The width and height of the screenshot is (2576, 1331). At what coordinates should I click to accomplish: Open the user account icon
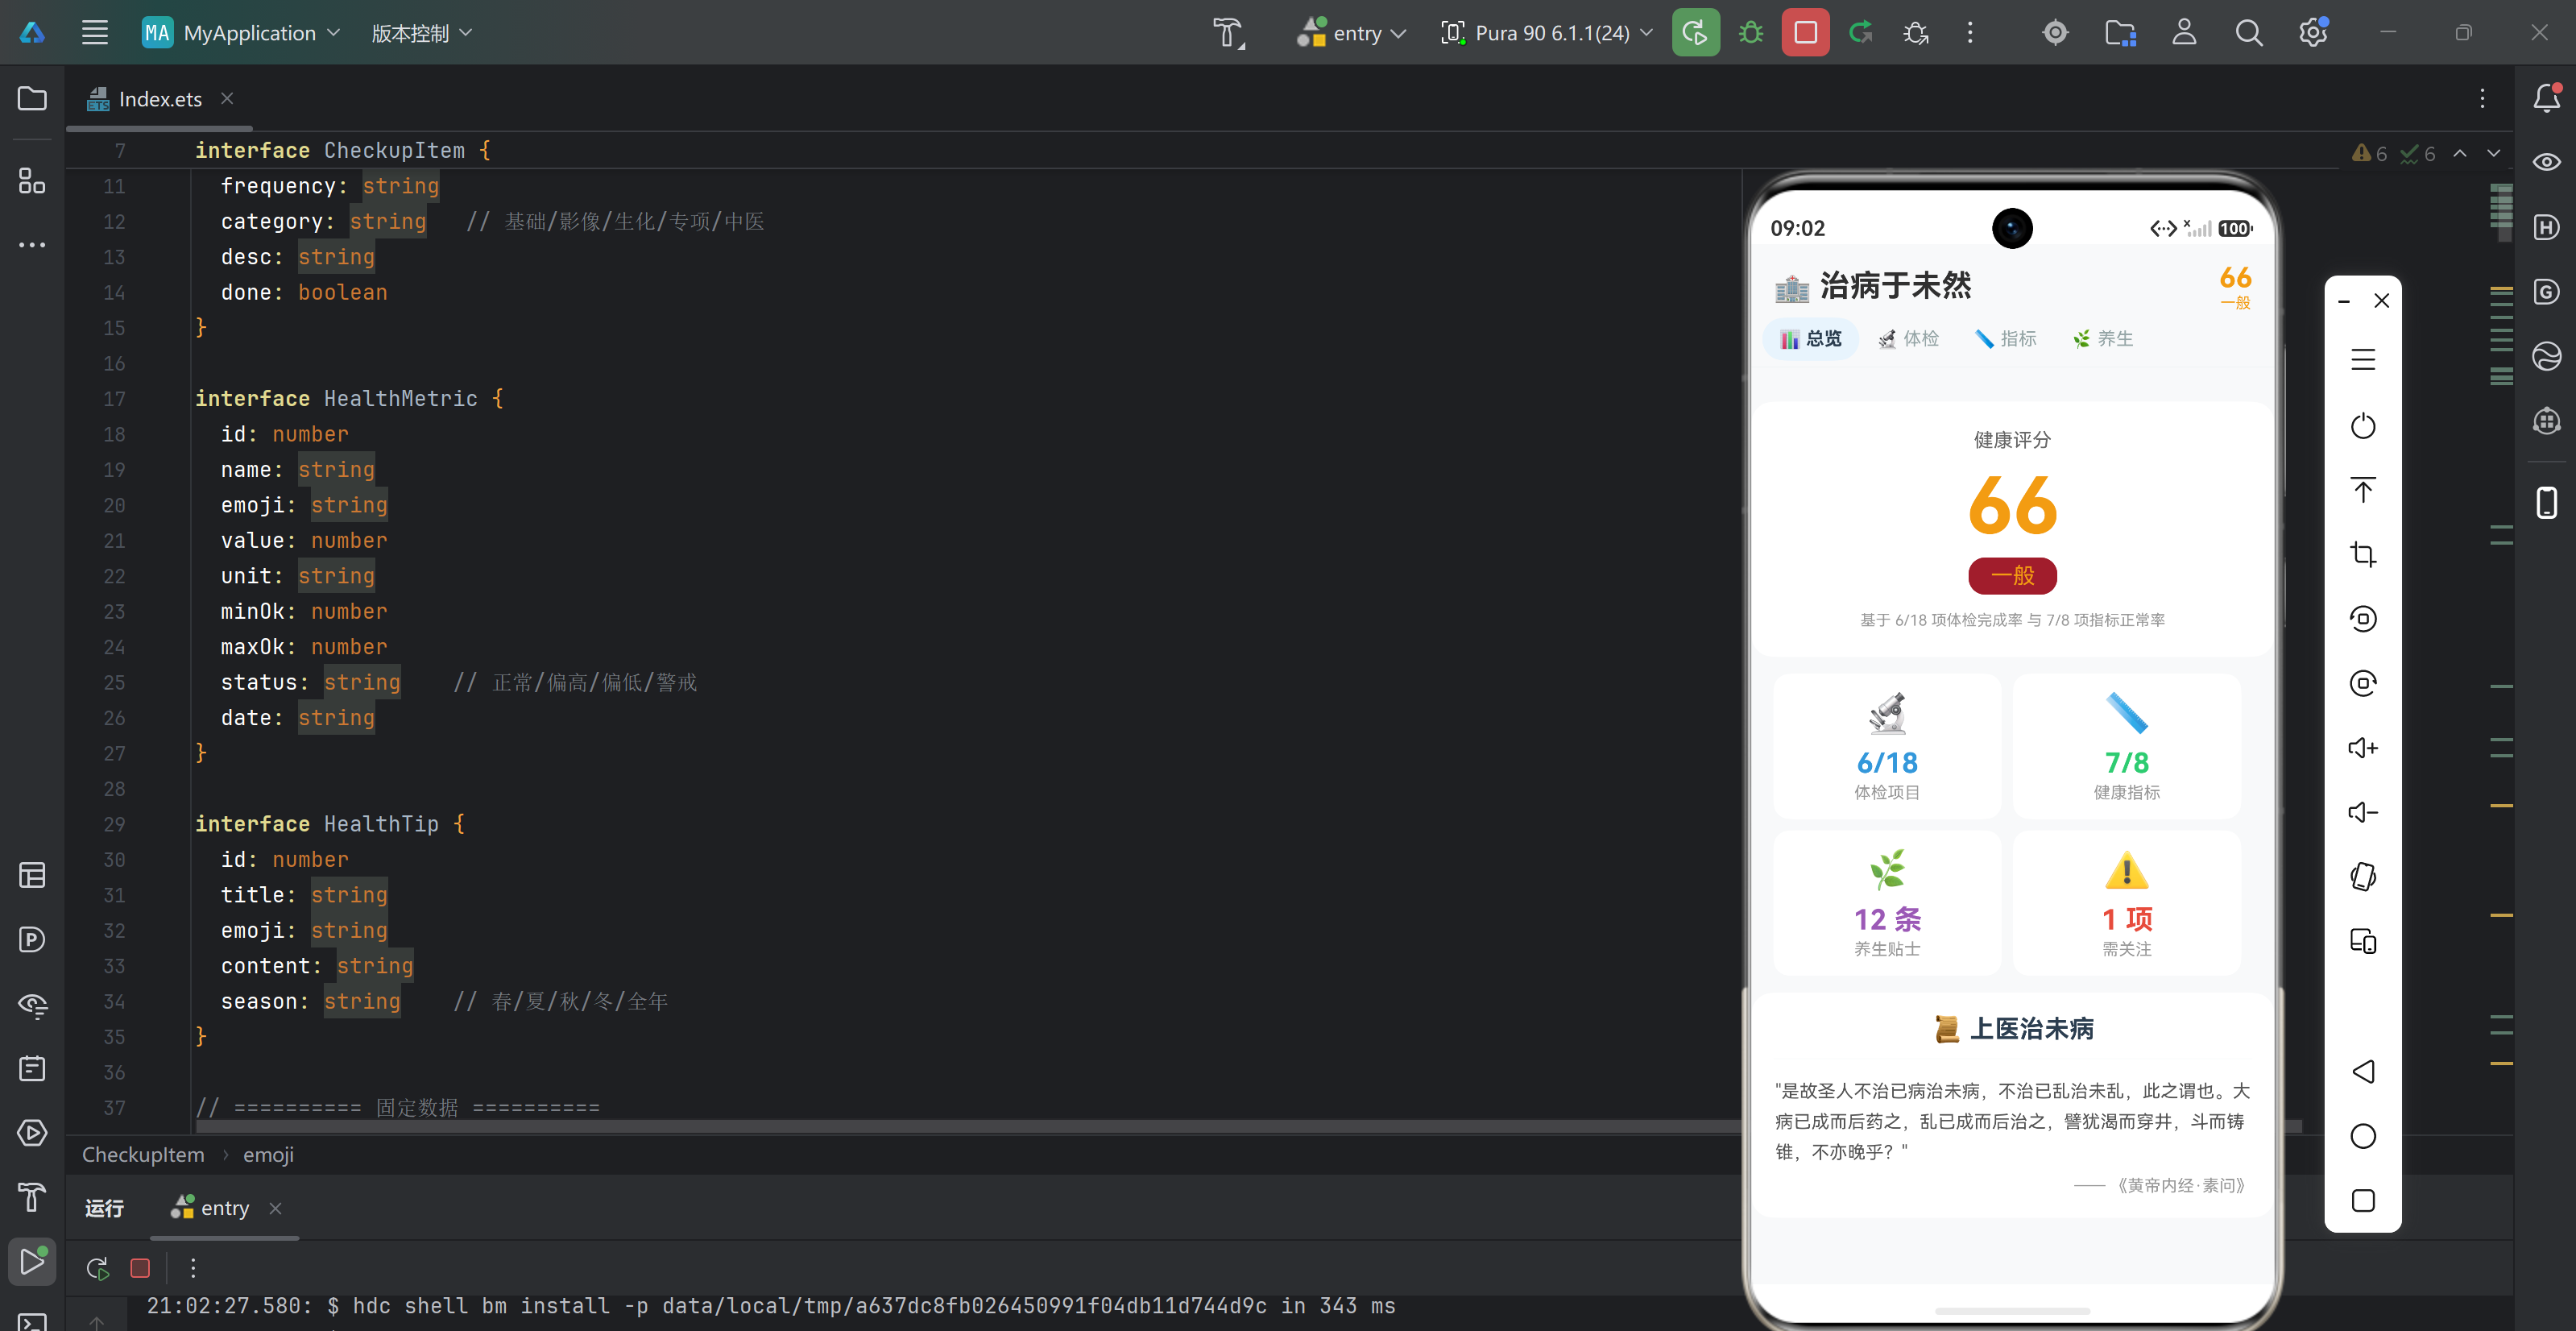point(2184,33)
